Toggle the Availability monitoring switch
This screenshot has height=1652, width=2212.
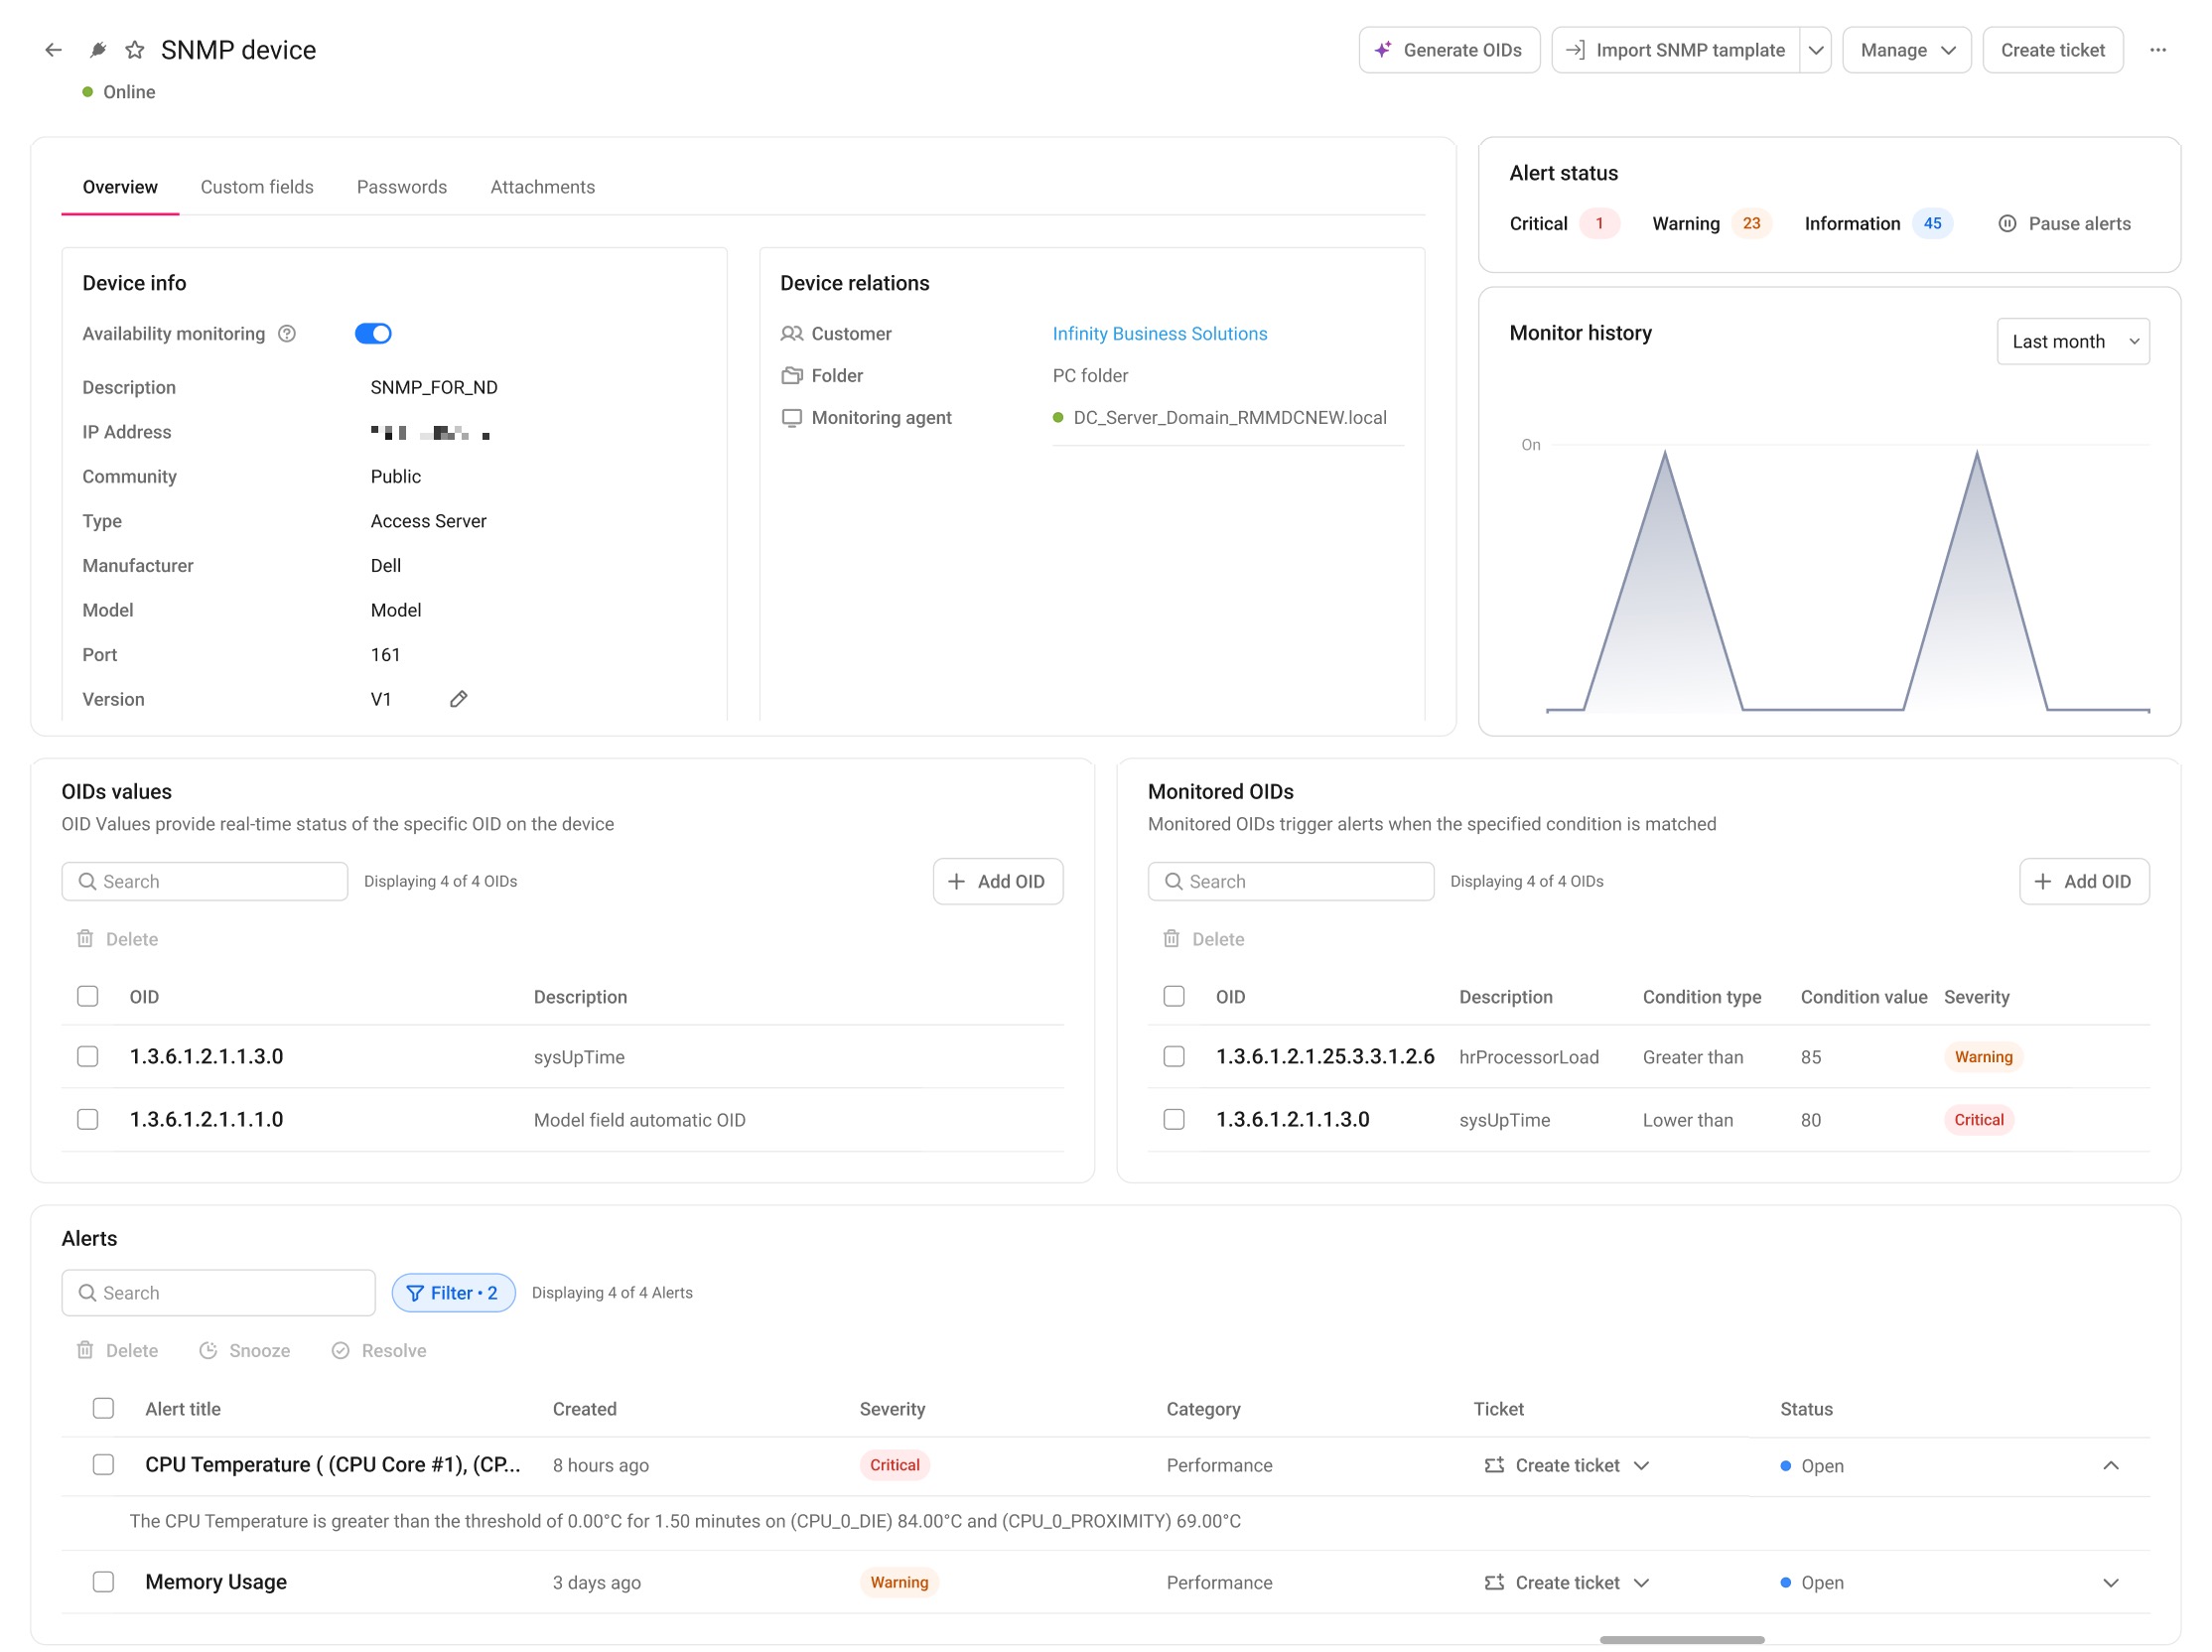coord(373,334)
